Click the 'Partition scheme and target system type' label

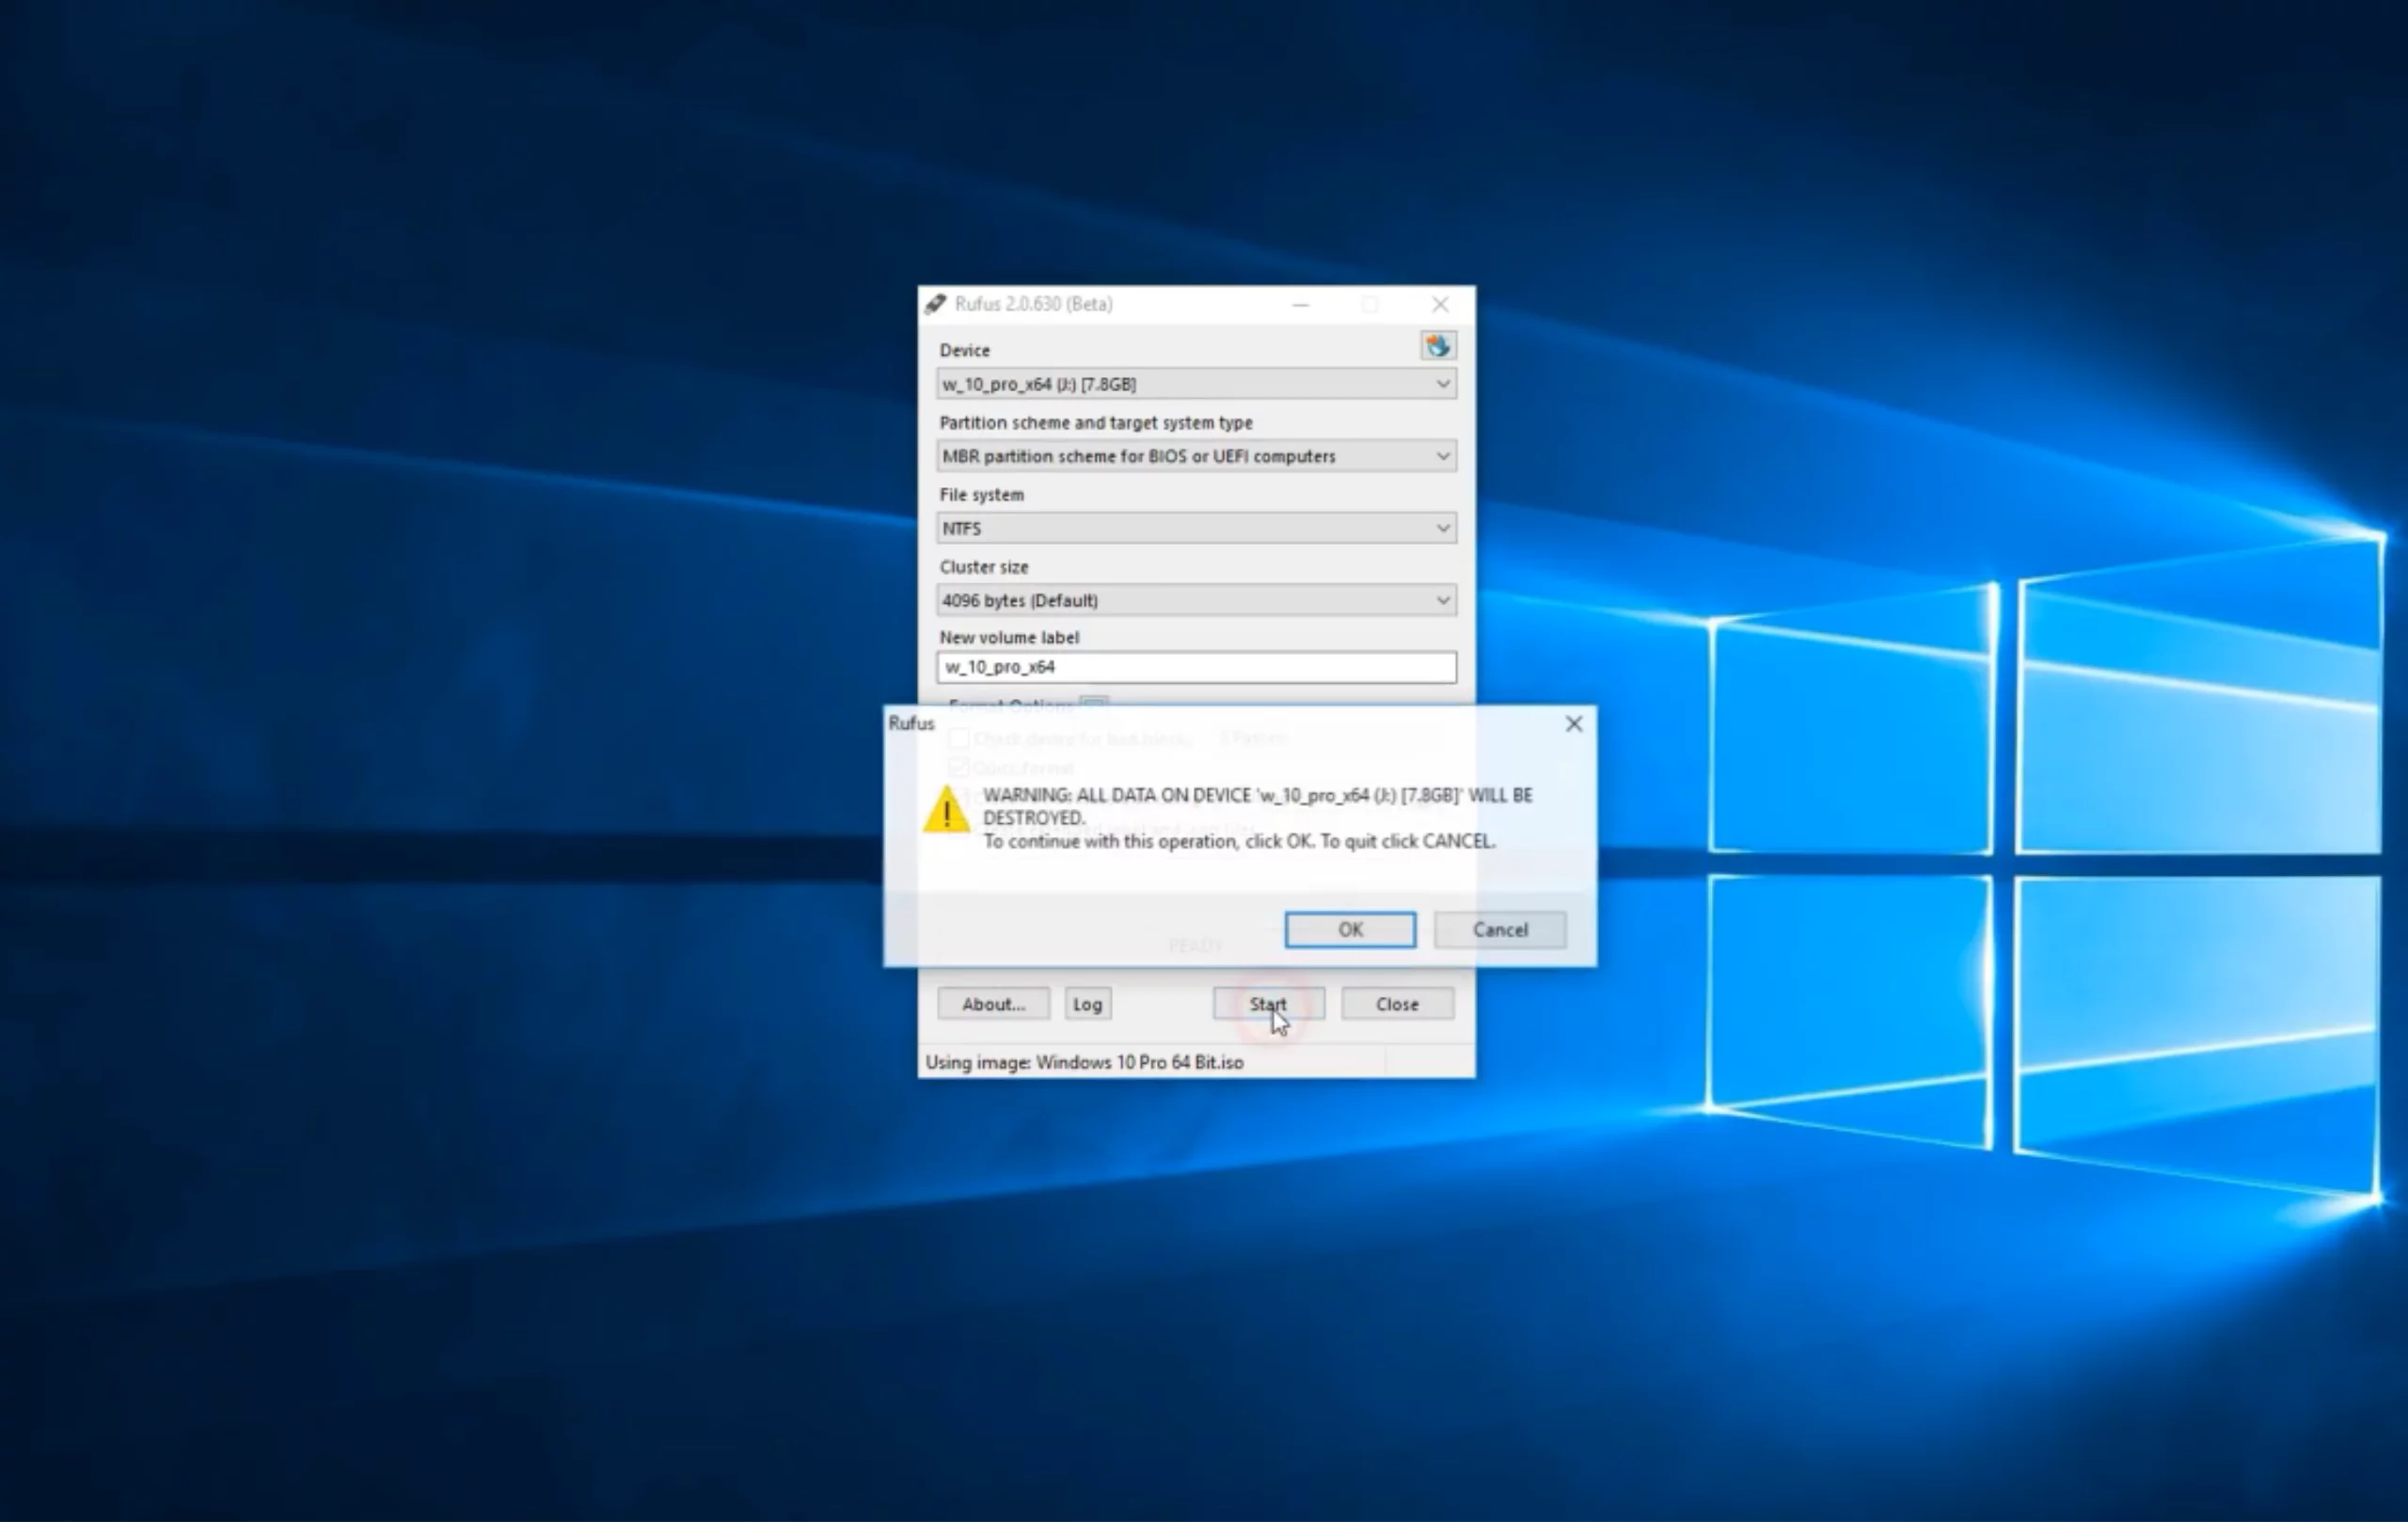(x=1096, y=422)
